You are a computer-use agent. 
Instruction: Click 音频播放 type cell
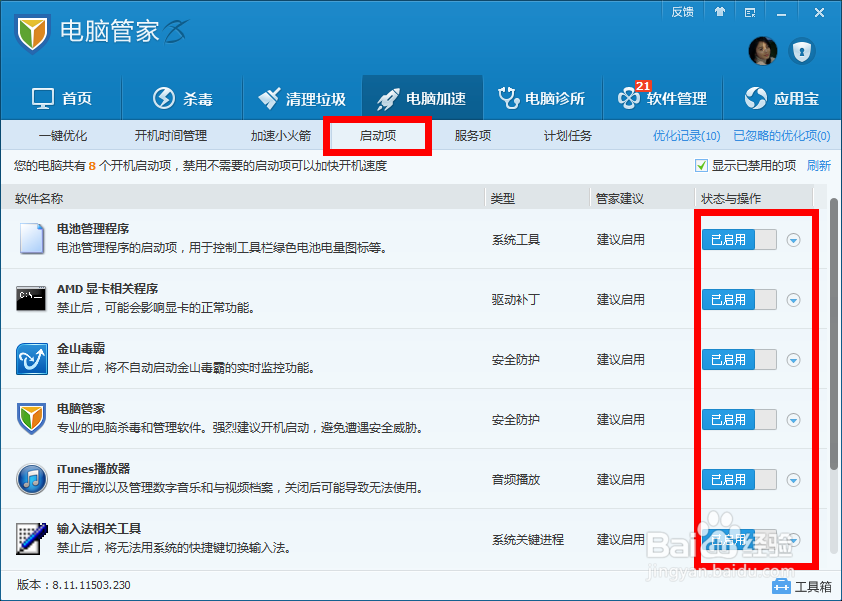(x=516, y=480)
